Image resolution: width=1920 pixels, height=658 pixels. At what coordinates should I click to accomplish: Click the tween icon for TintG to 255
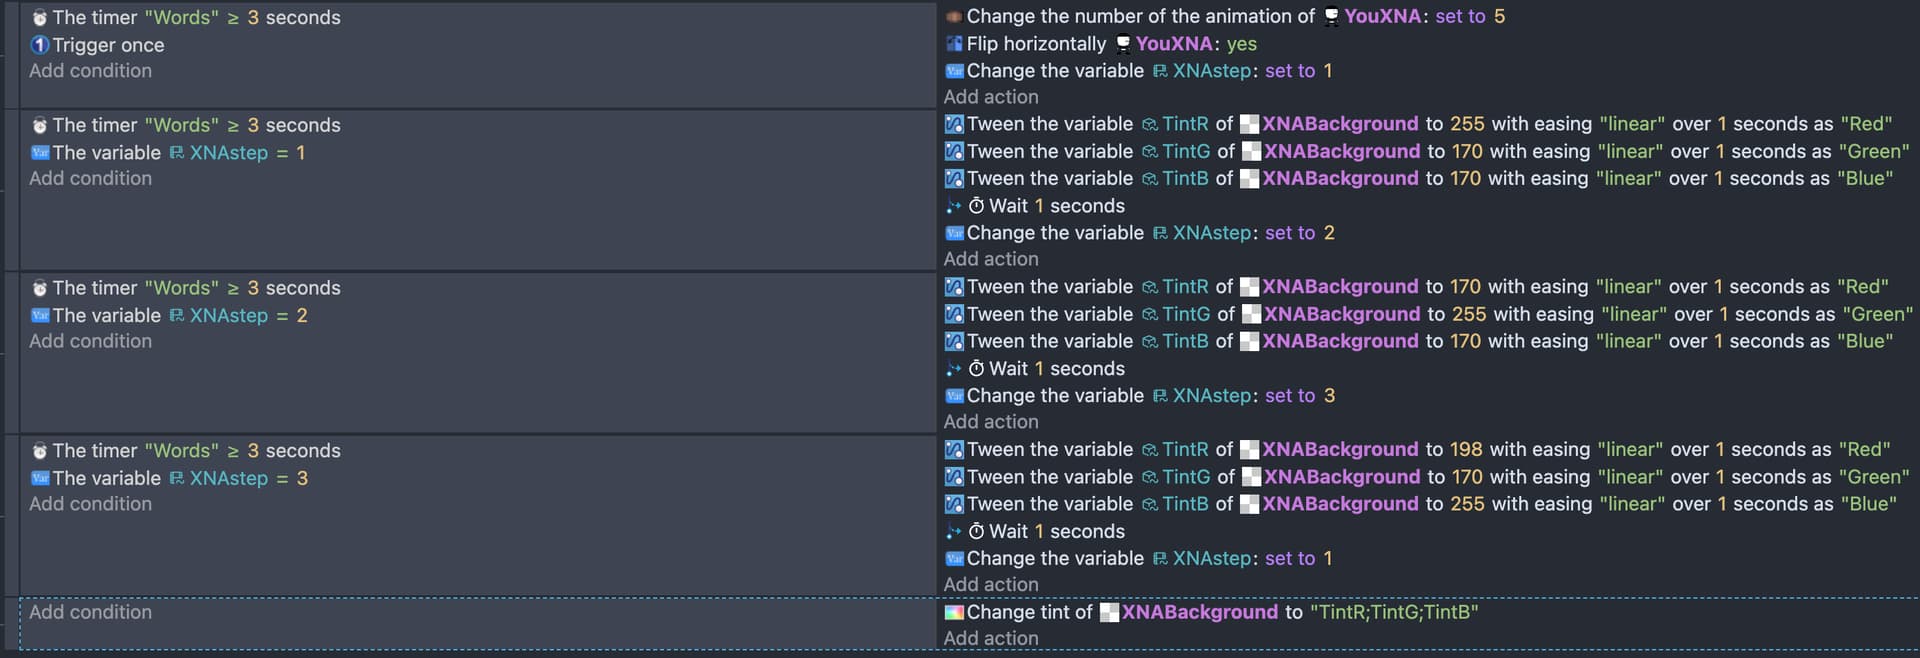954,314
